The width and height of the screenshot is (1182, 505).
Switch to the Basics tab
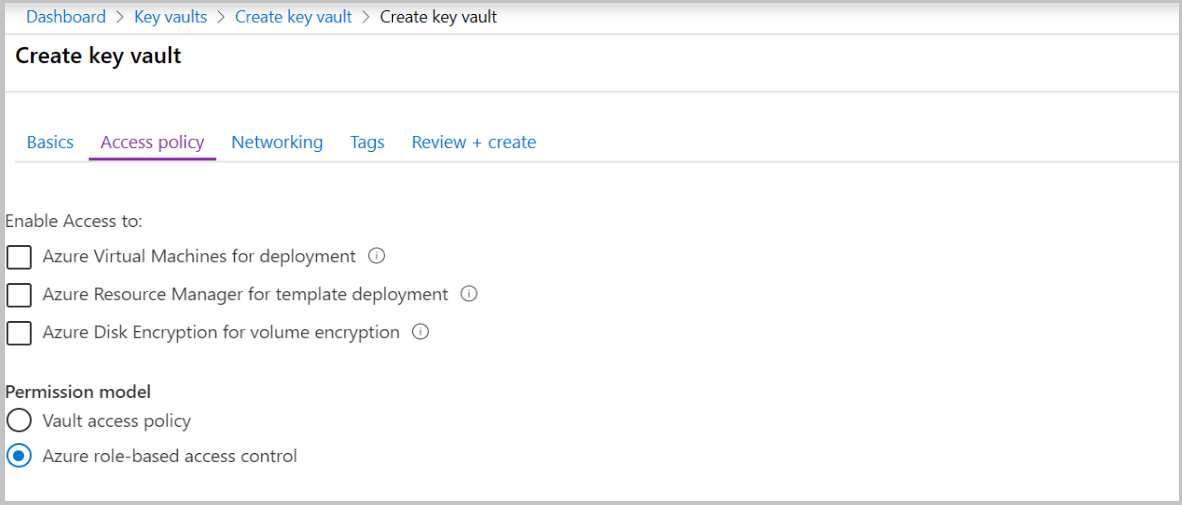[50, 142]
